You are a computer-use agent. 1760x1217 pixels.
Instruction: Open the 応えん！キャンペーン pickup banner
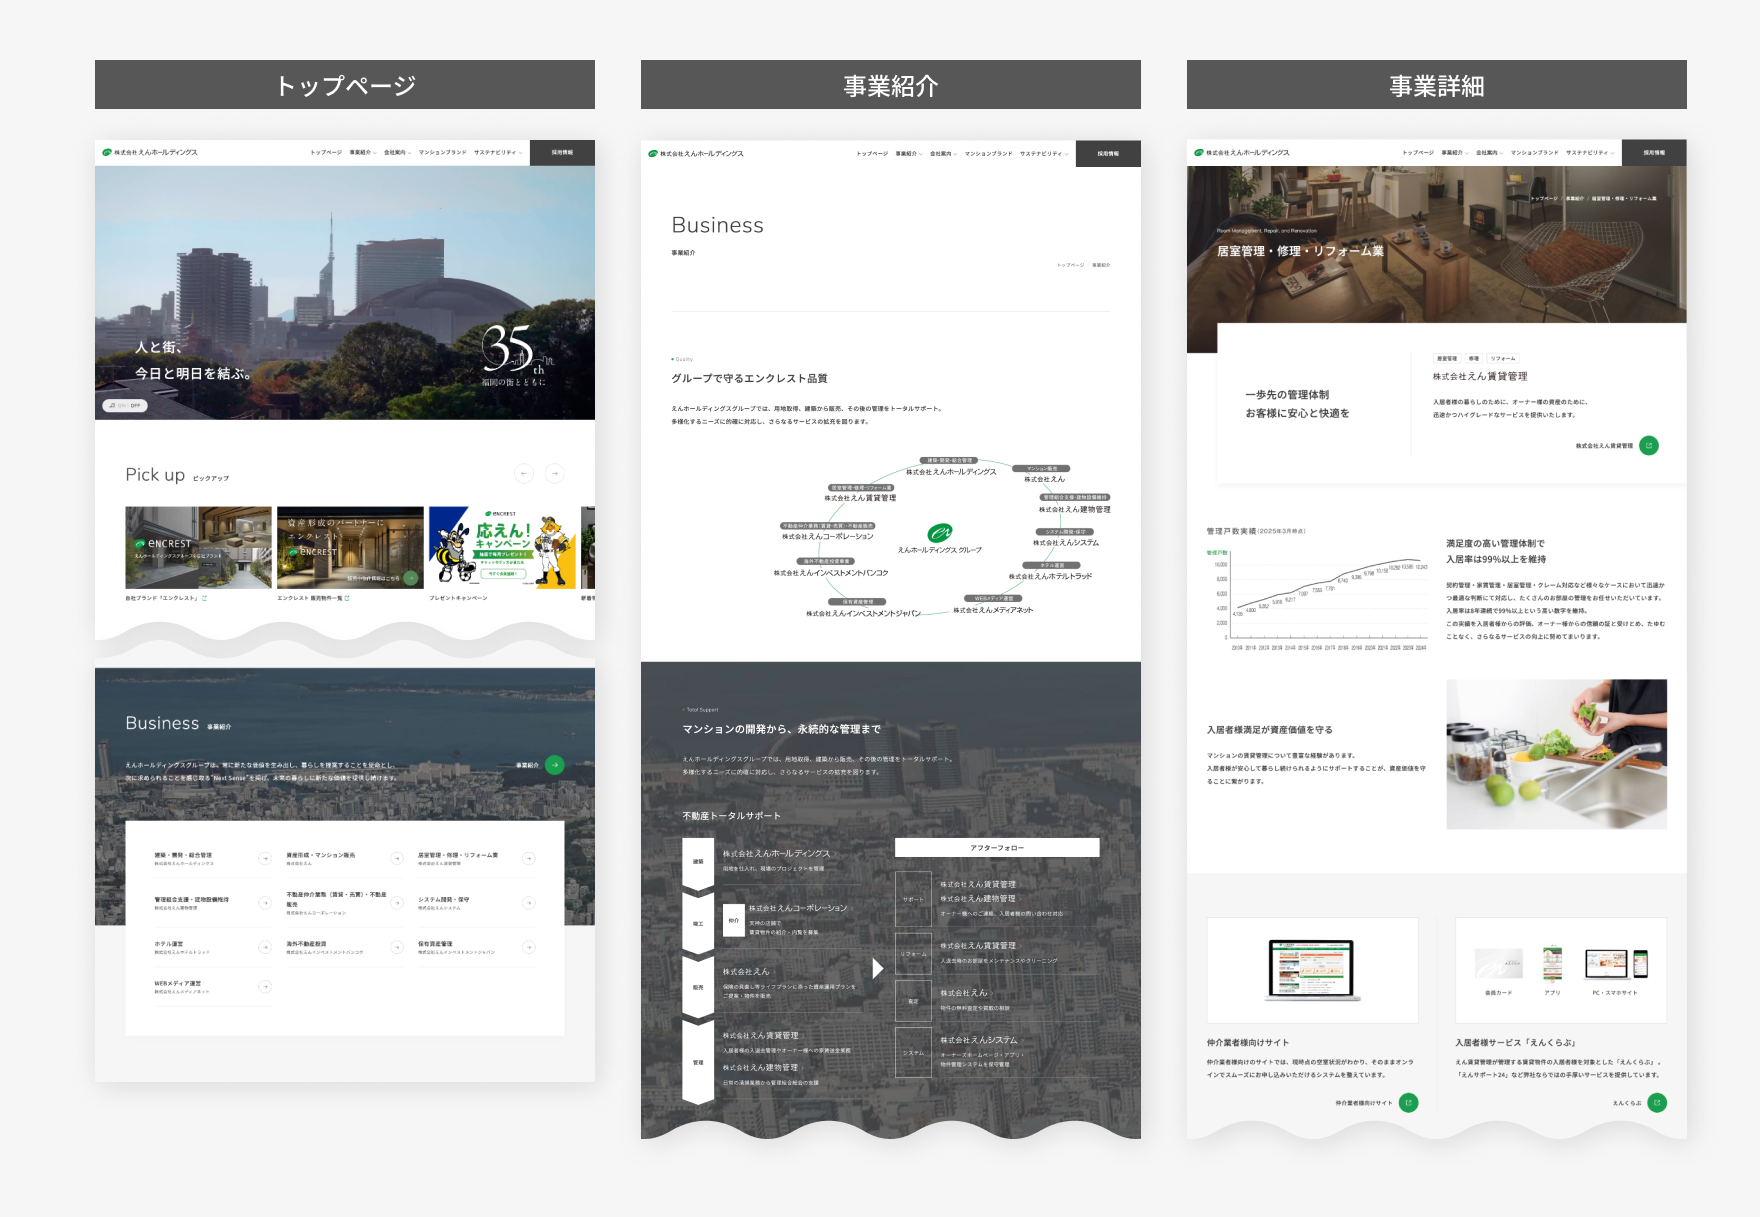click(502, 547)
